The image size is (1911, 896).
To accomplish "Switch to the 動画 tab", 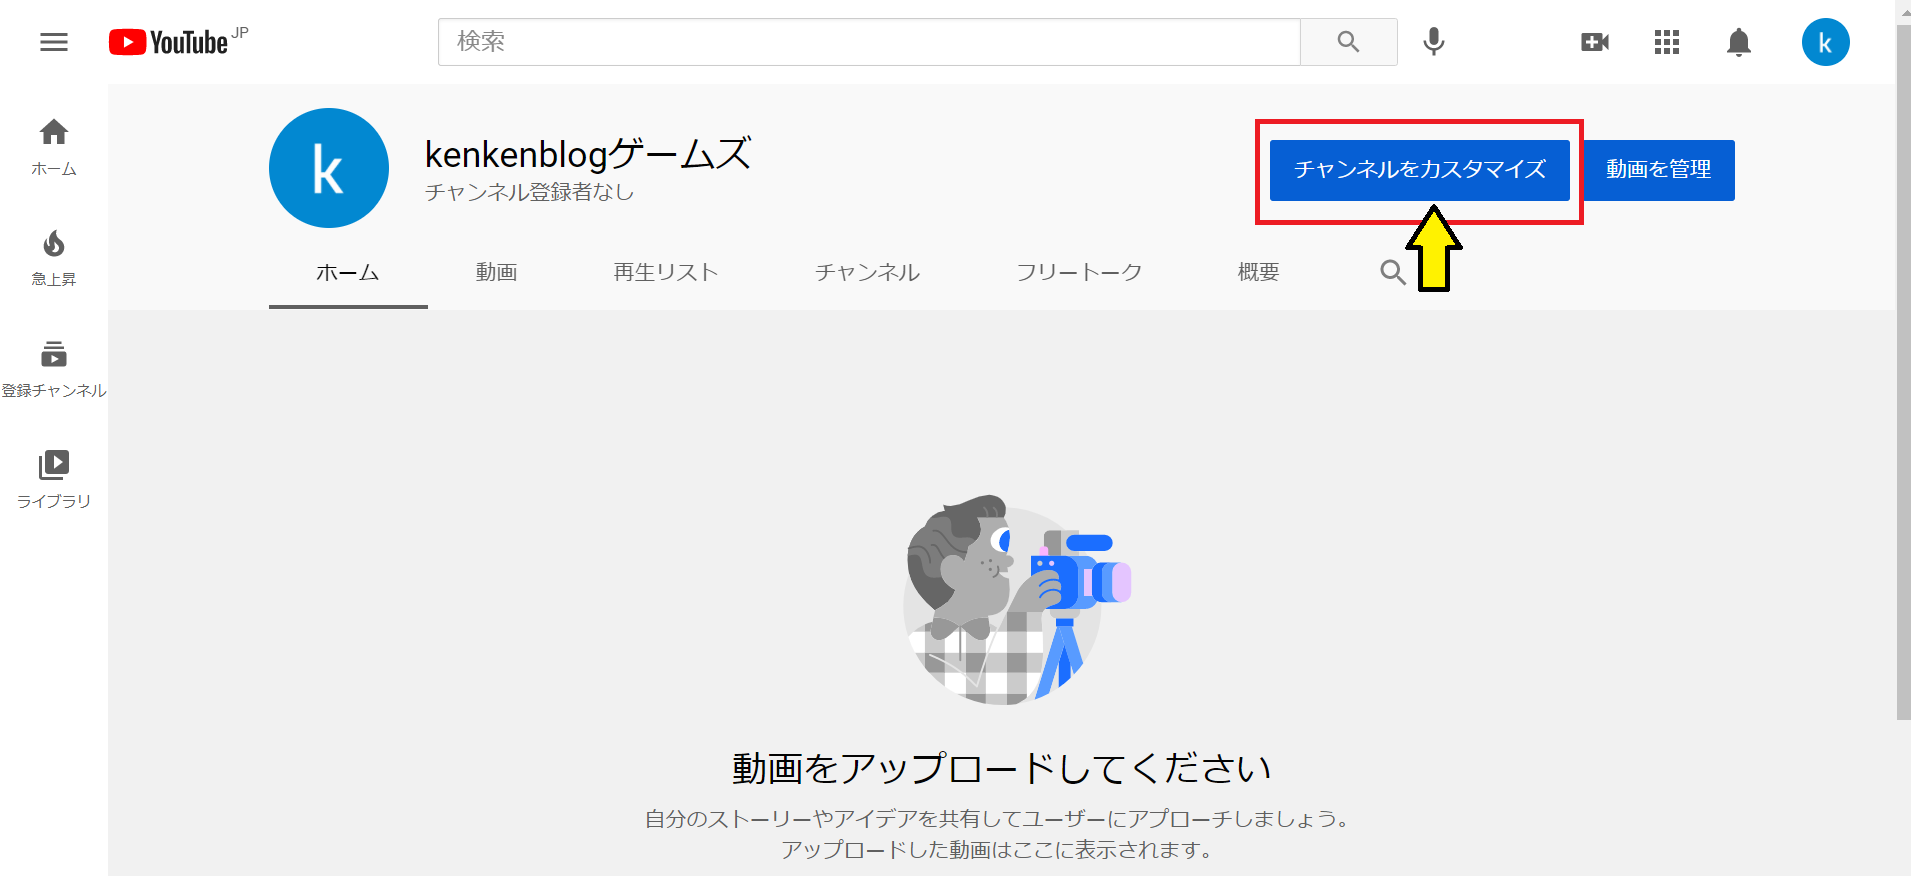I will (496, 272).
